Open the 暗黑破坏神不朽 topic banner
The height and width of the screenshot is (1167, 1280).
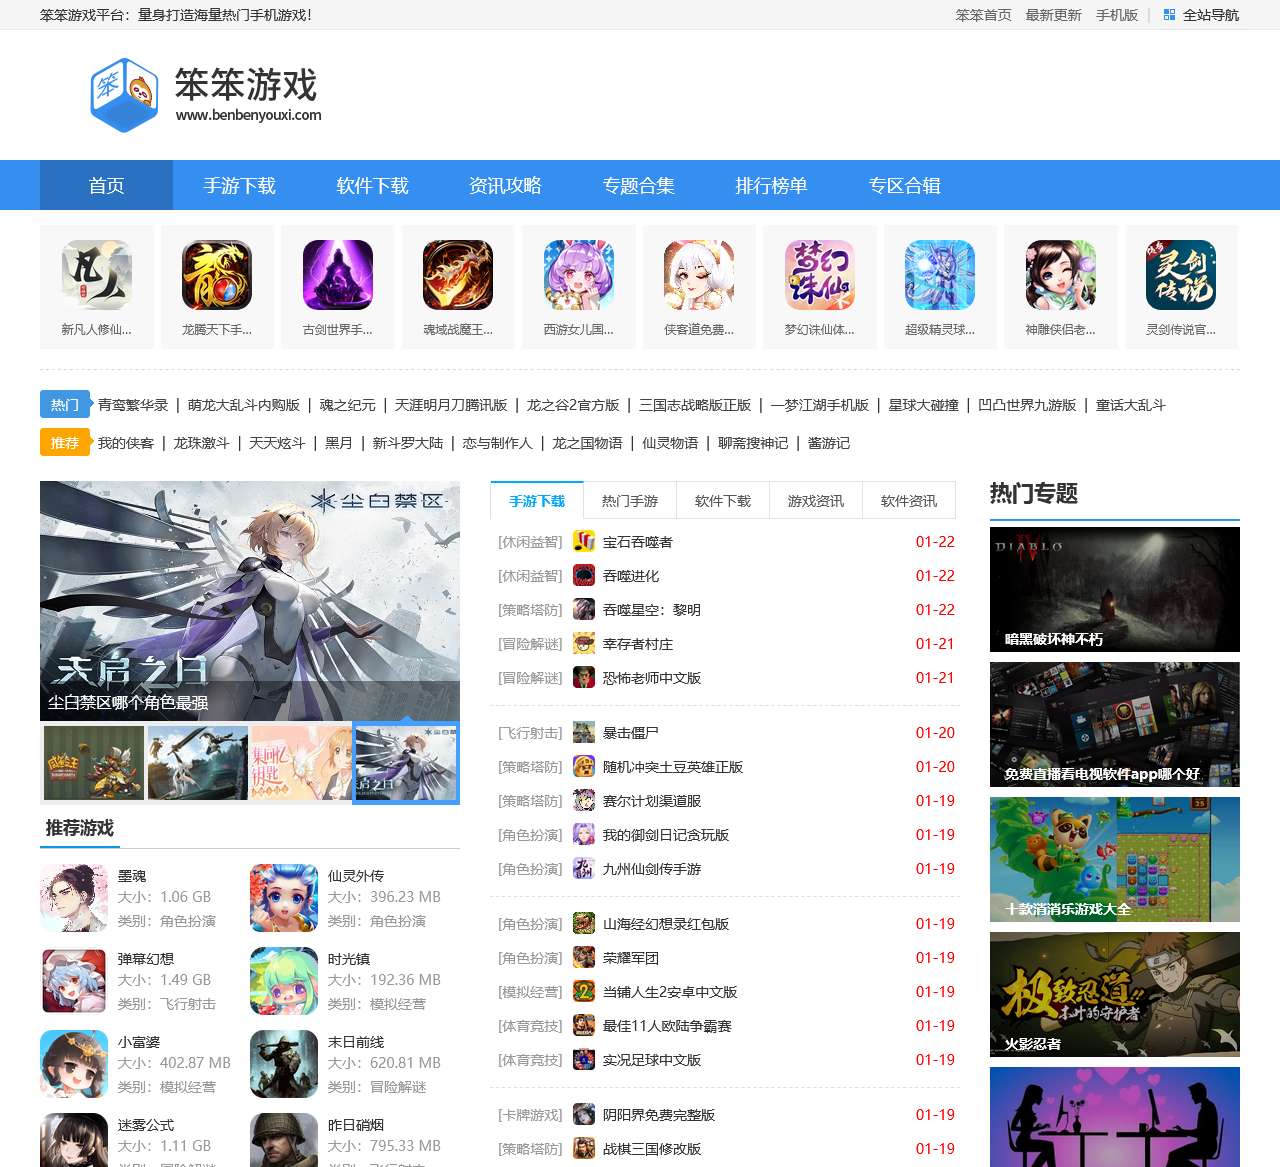tap(1114, 589)
